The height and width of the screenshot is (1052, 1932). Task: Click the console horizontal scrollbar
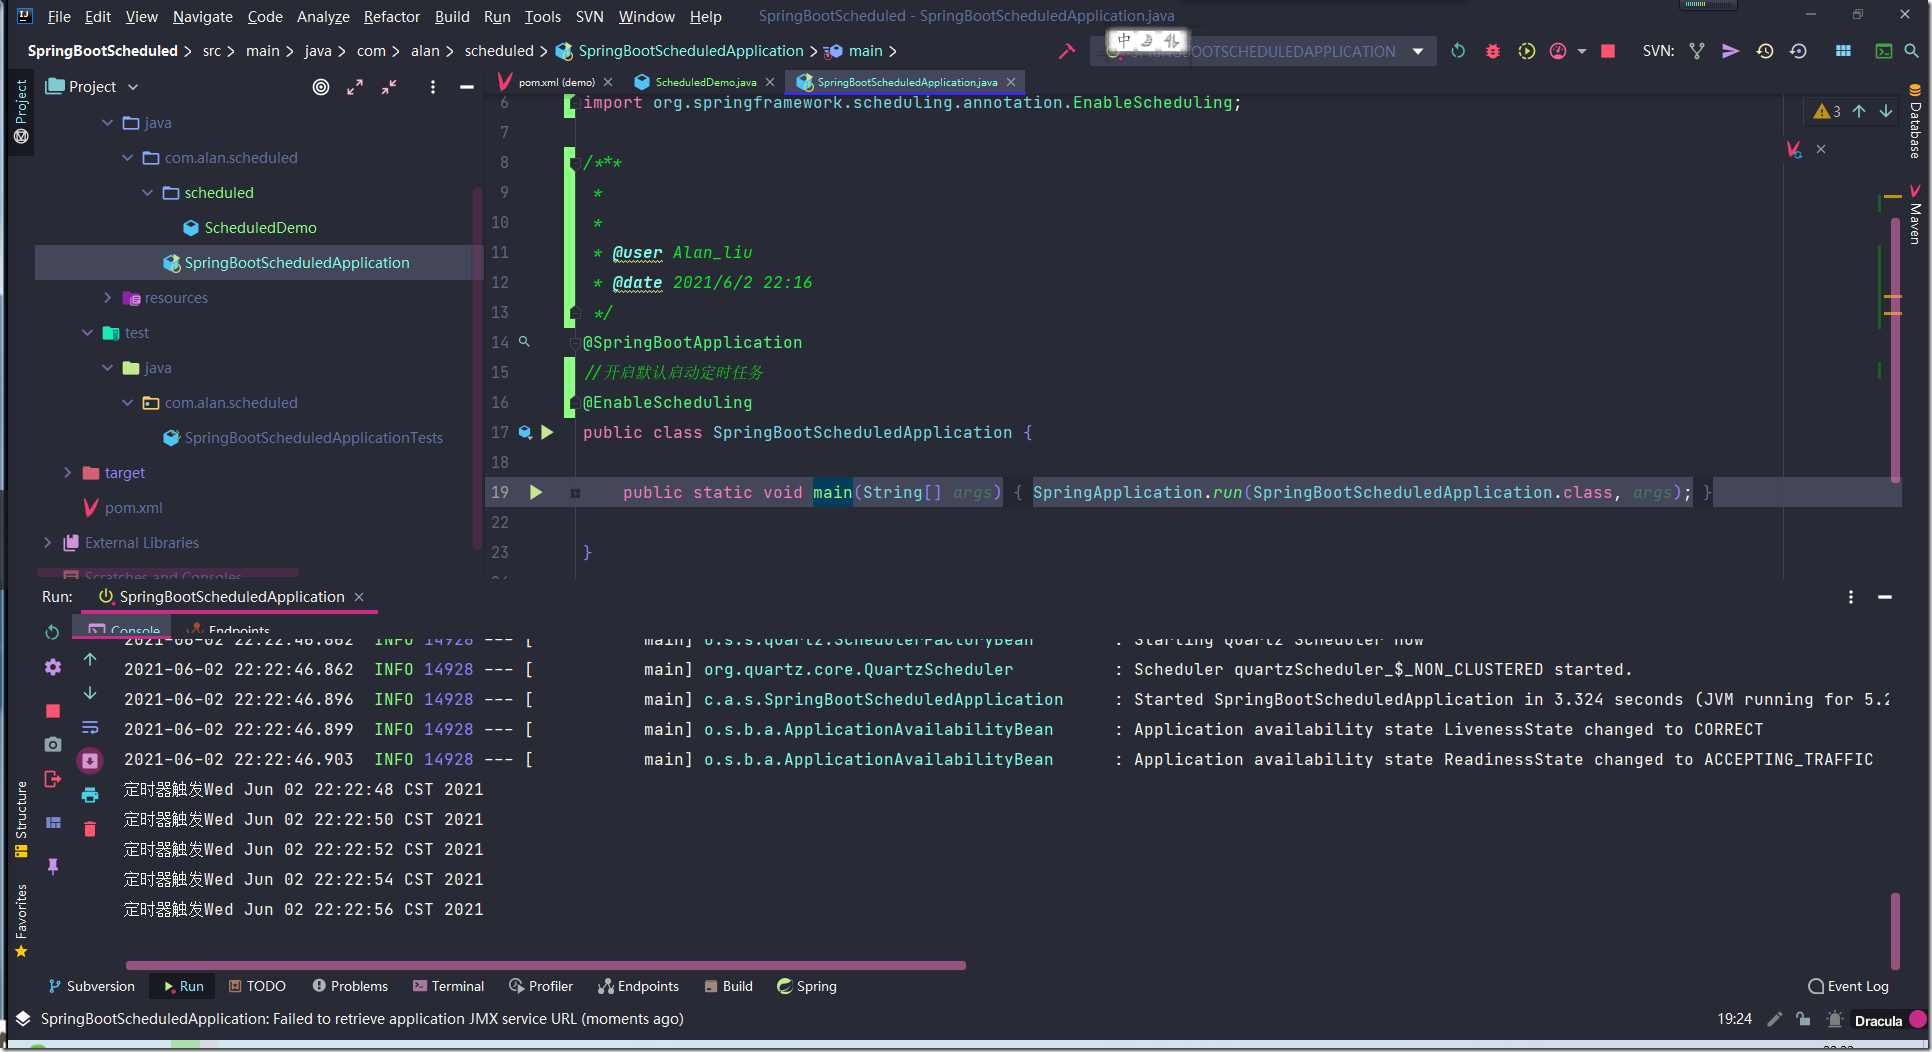[545, 965]
